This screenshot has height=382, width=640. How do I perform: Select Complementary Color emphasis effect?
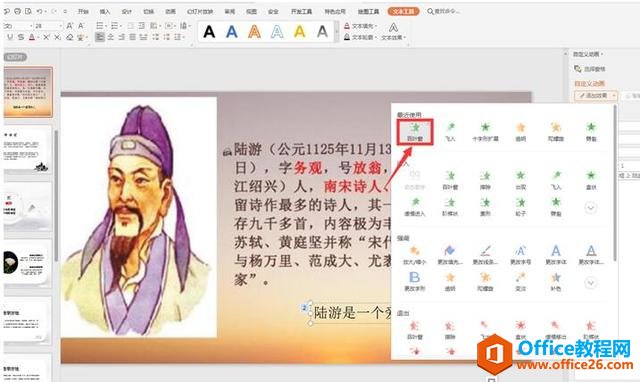[x=556, y=282]
